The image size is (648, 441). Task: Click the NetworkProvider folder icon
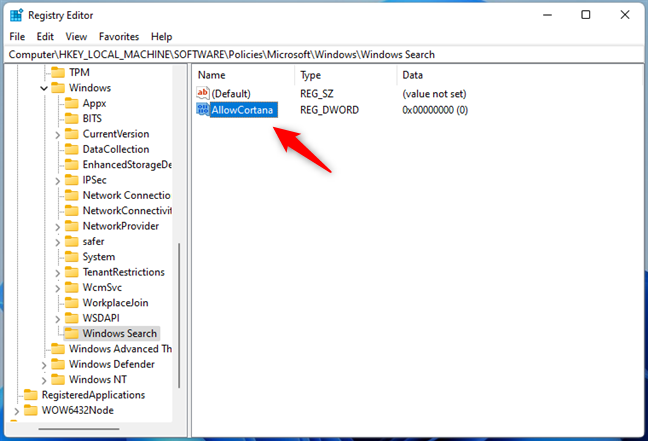point(71,226)
